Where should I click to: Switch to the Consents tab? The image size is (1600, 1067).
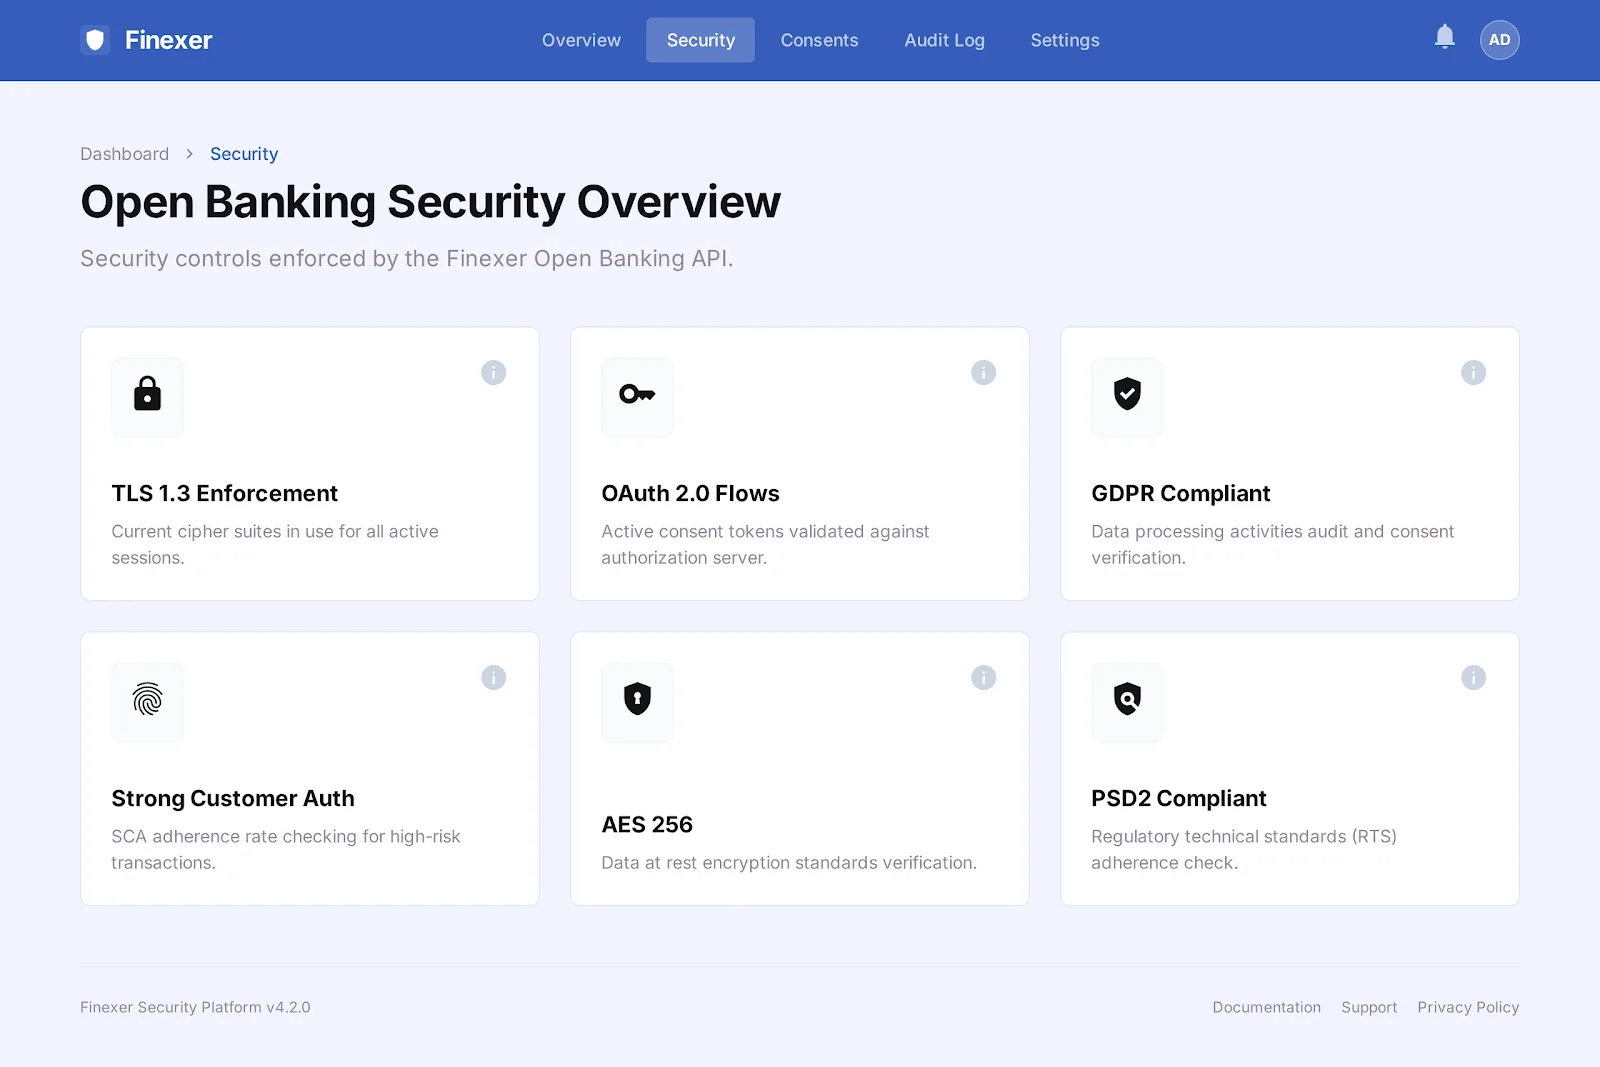(x=819, y=40)
